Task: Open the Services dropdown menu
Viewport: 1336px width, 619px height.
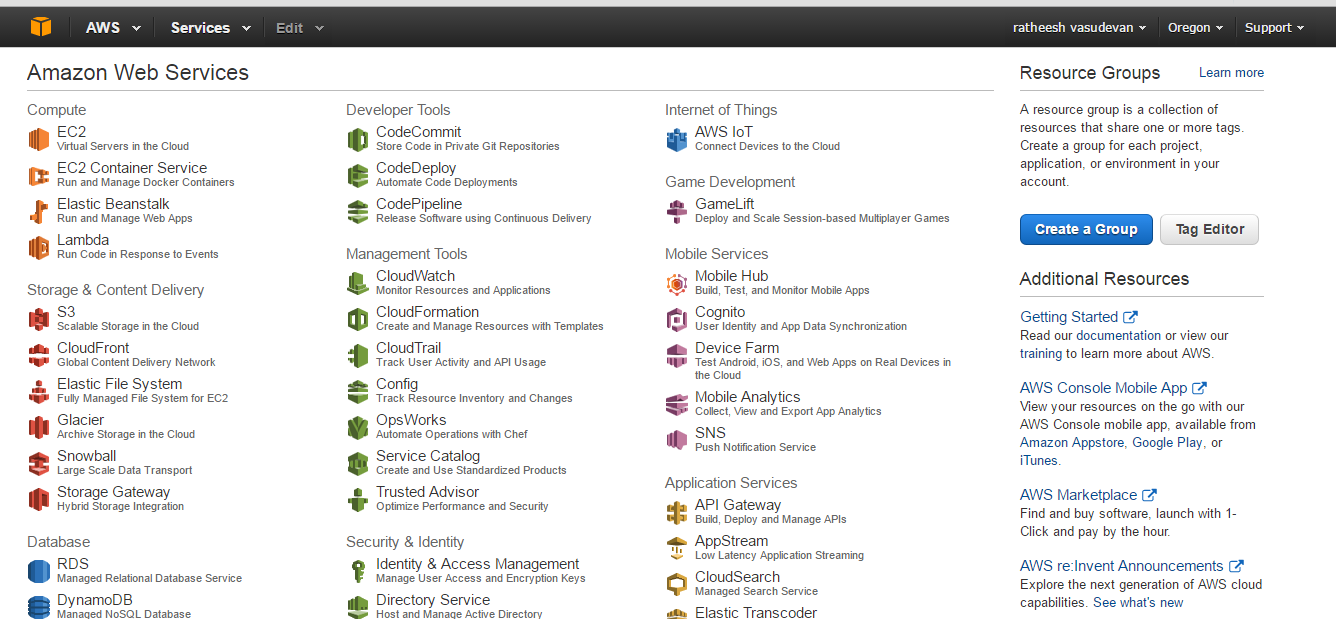Action: pos(210,27)
